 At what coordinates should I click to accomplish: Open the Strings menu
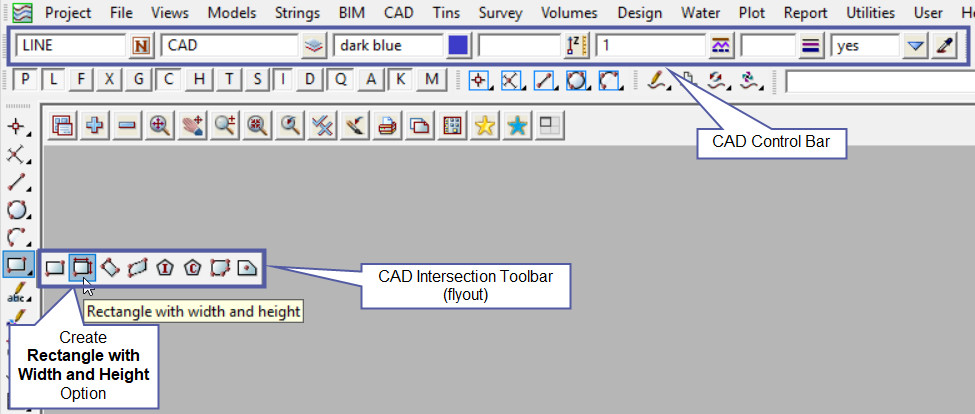(297, 12)
